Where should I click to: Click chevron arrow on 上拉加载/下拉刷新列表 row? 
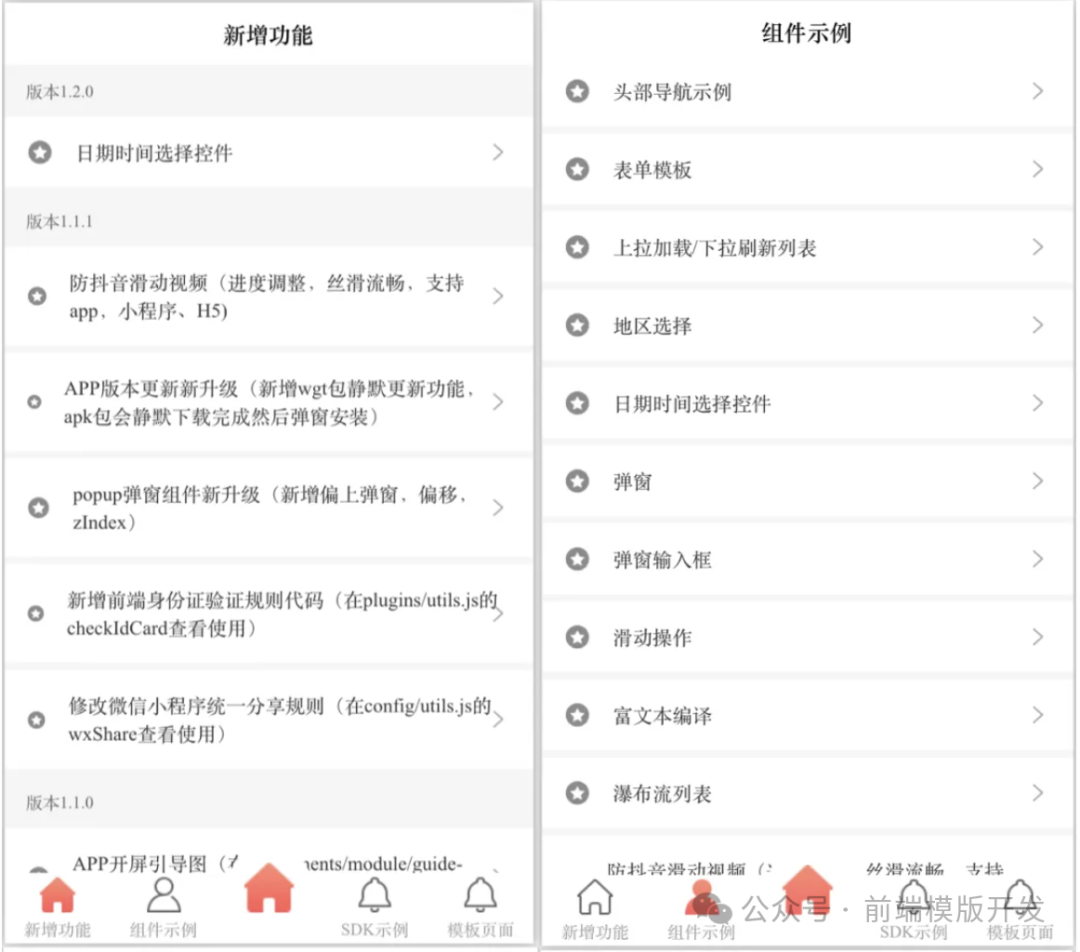(x=1038, y=247)
